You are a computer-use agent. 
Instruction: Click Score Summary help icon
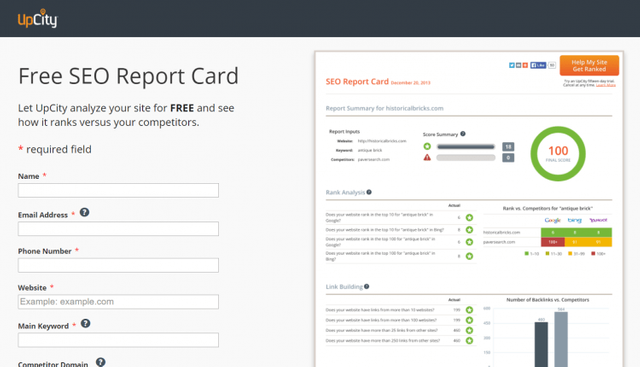(x=463, y=133)
